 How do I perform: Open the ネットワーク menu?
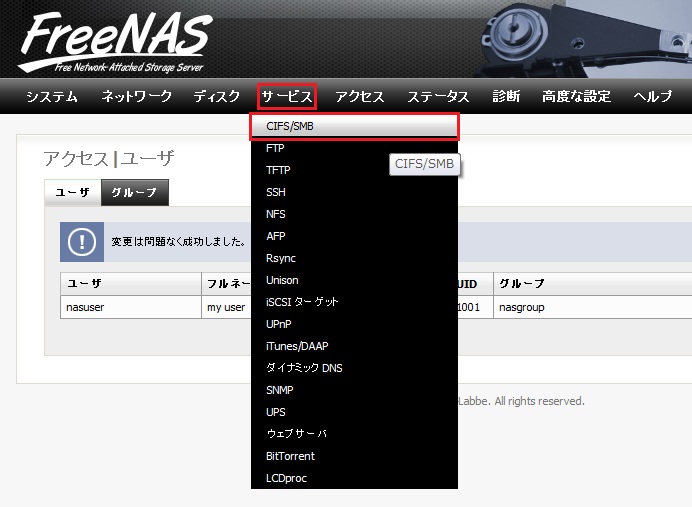pyautogui.click(x=136, y=96)
